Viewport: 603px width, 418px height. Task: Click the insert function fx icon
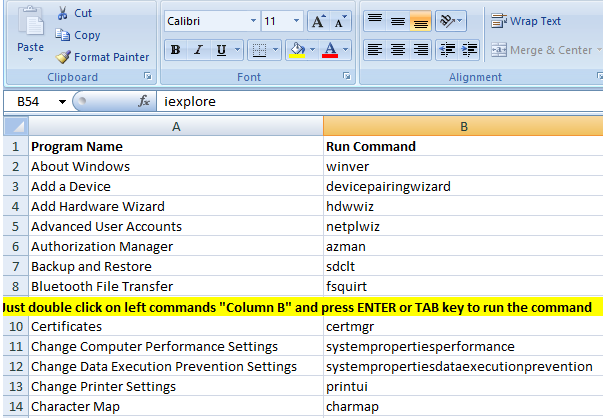point(144,102)
